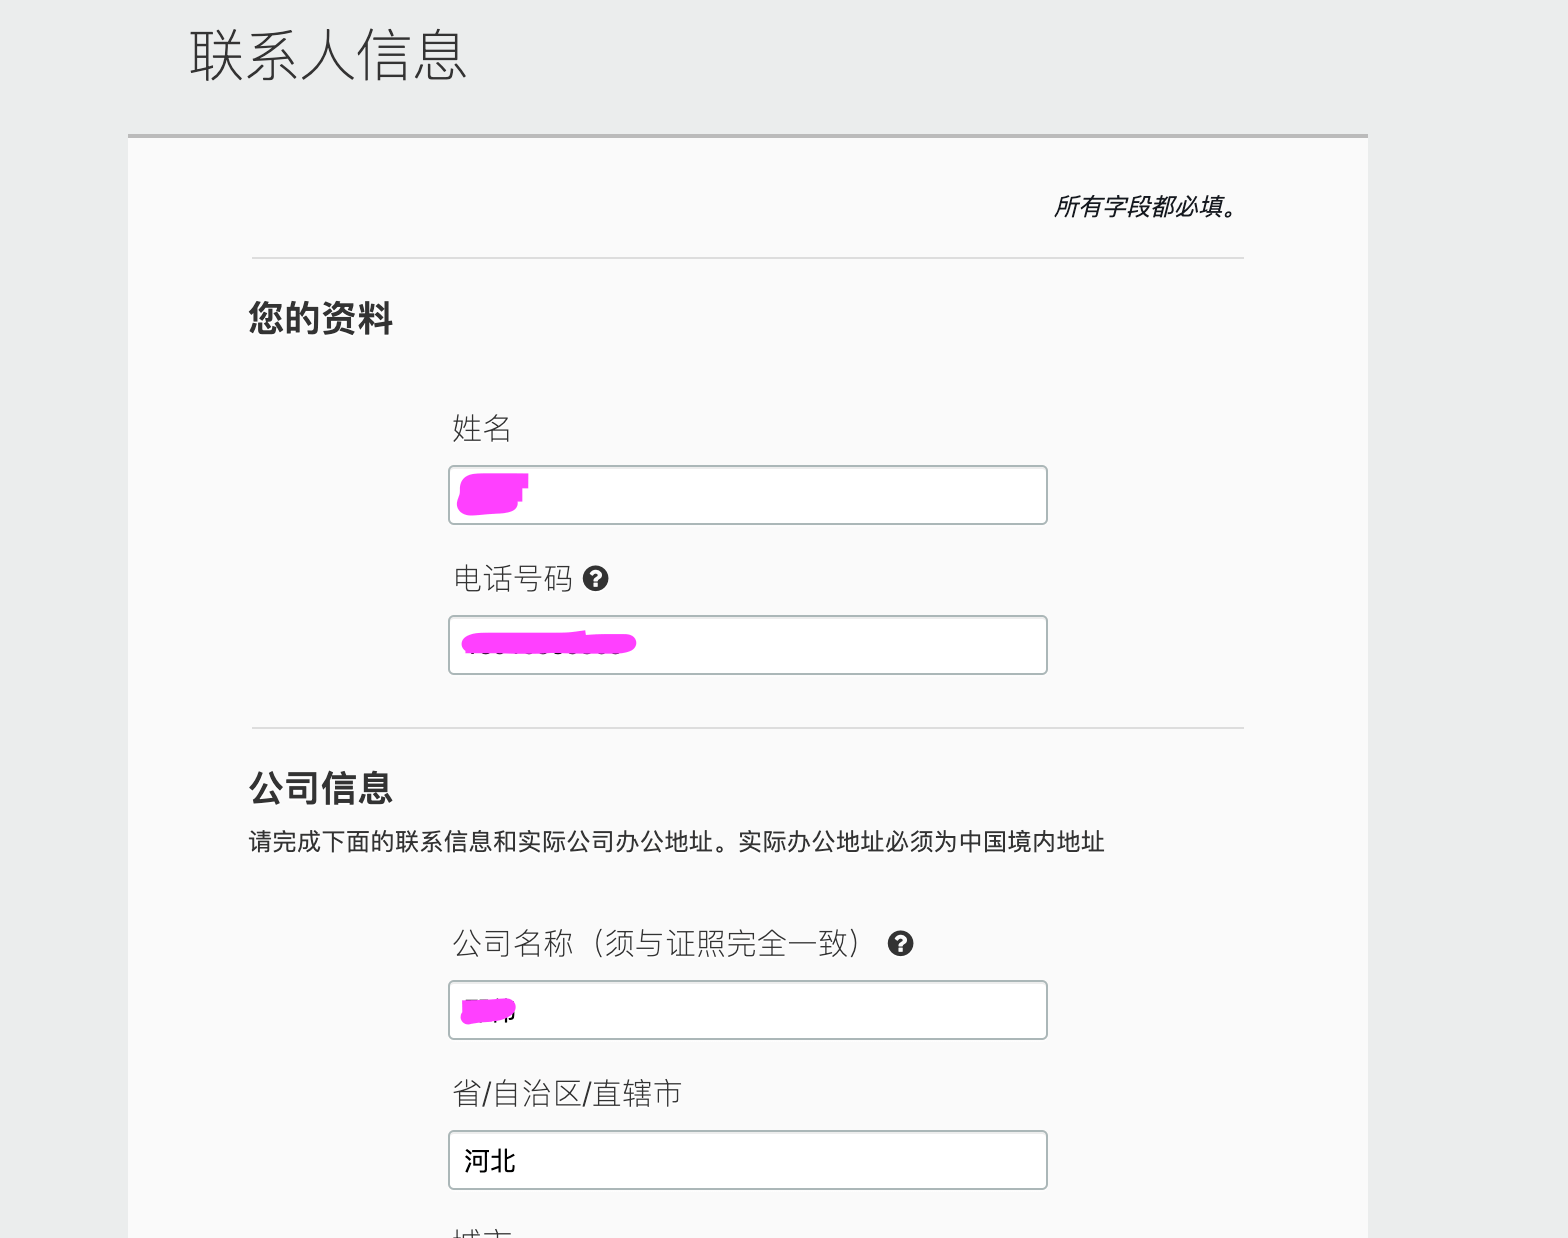Focus the 姓名 text input field
This screenshot has height=1238, width=1568.
coord(748,495)
